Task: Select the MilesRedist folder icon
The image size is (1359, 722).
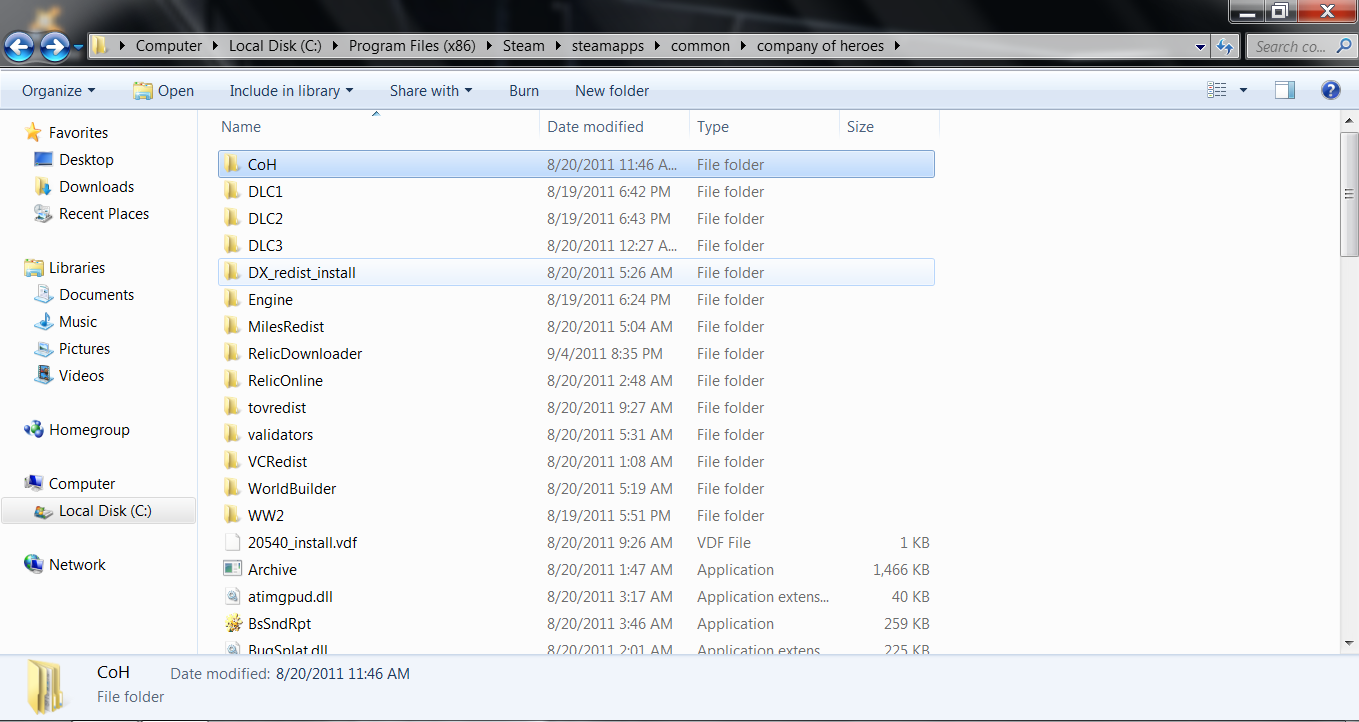Action: click(x=232, y=326)
